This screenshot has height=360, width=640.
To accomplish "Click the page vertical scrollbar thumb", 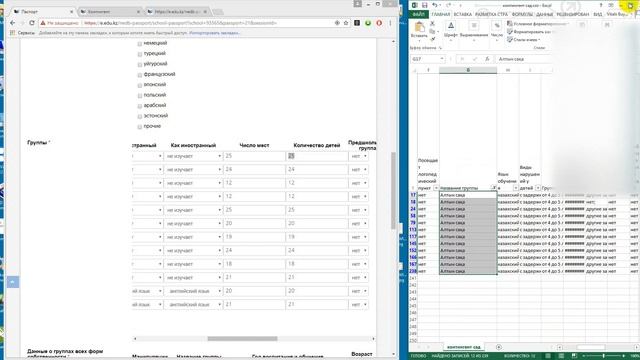I will [393, 190].
